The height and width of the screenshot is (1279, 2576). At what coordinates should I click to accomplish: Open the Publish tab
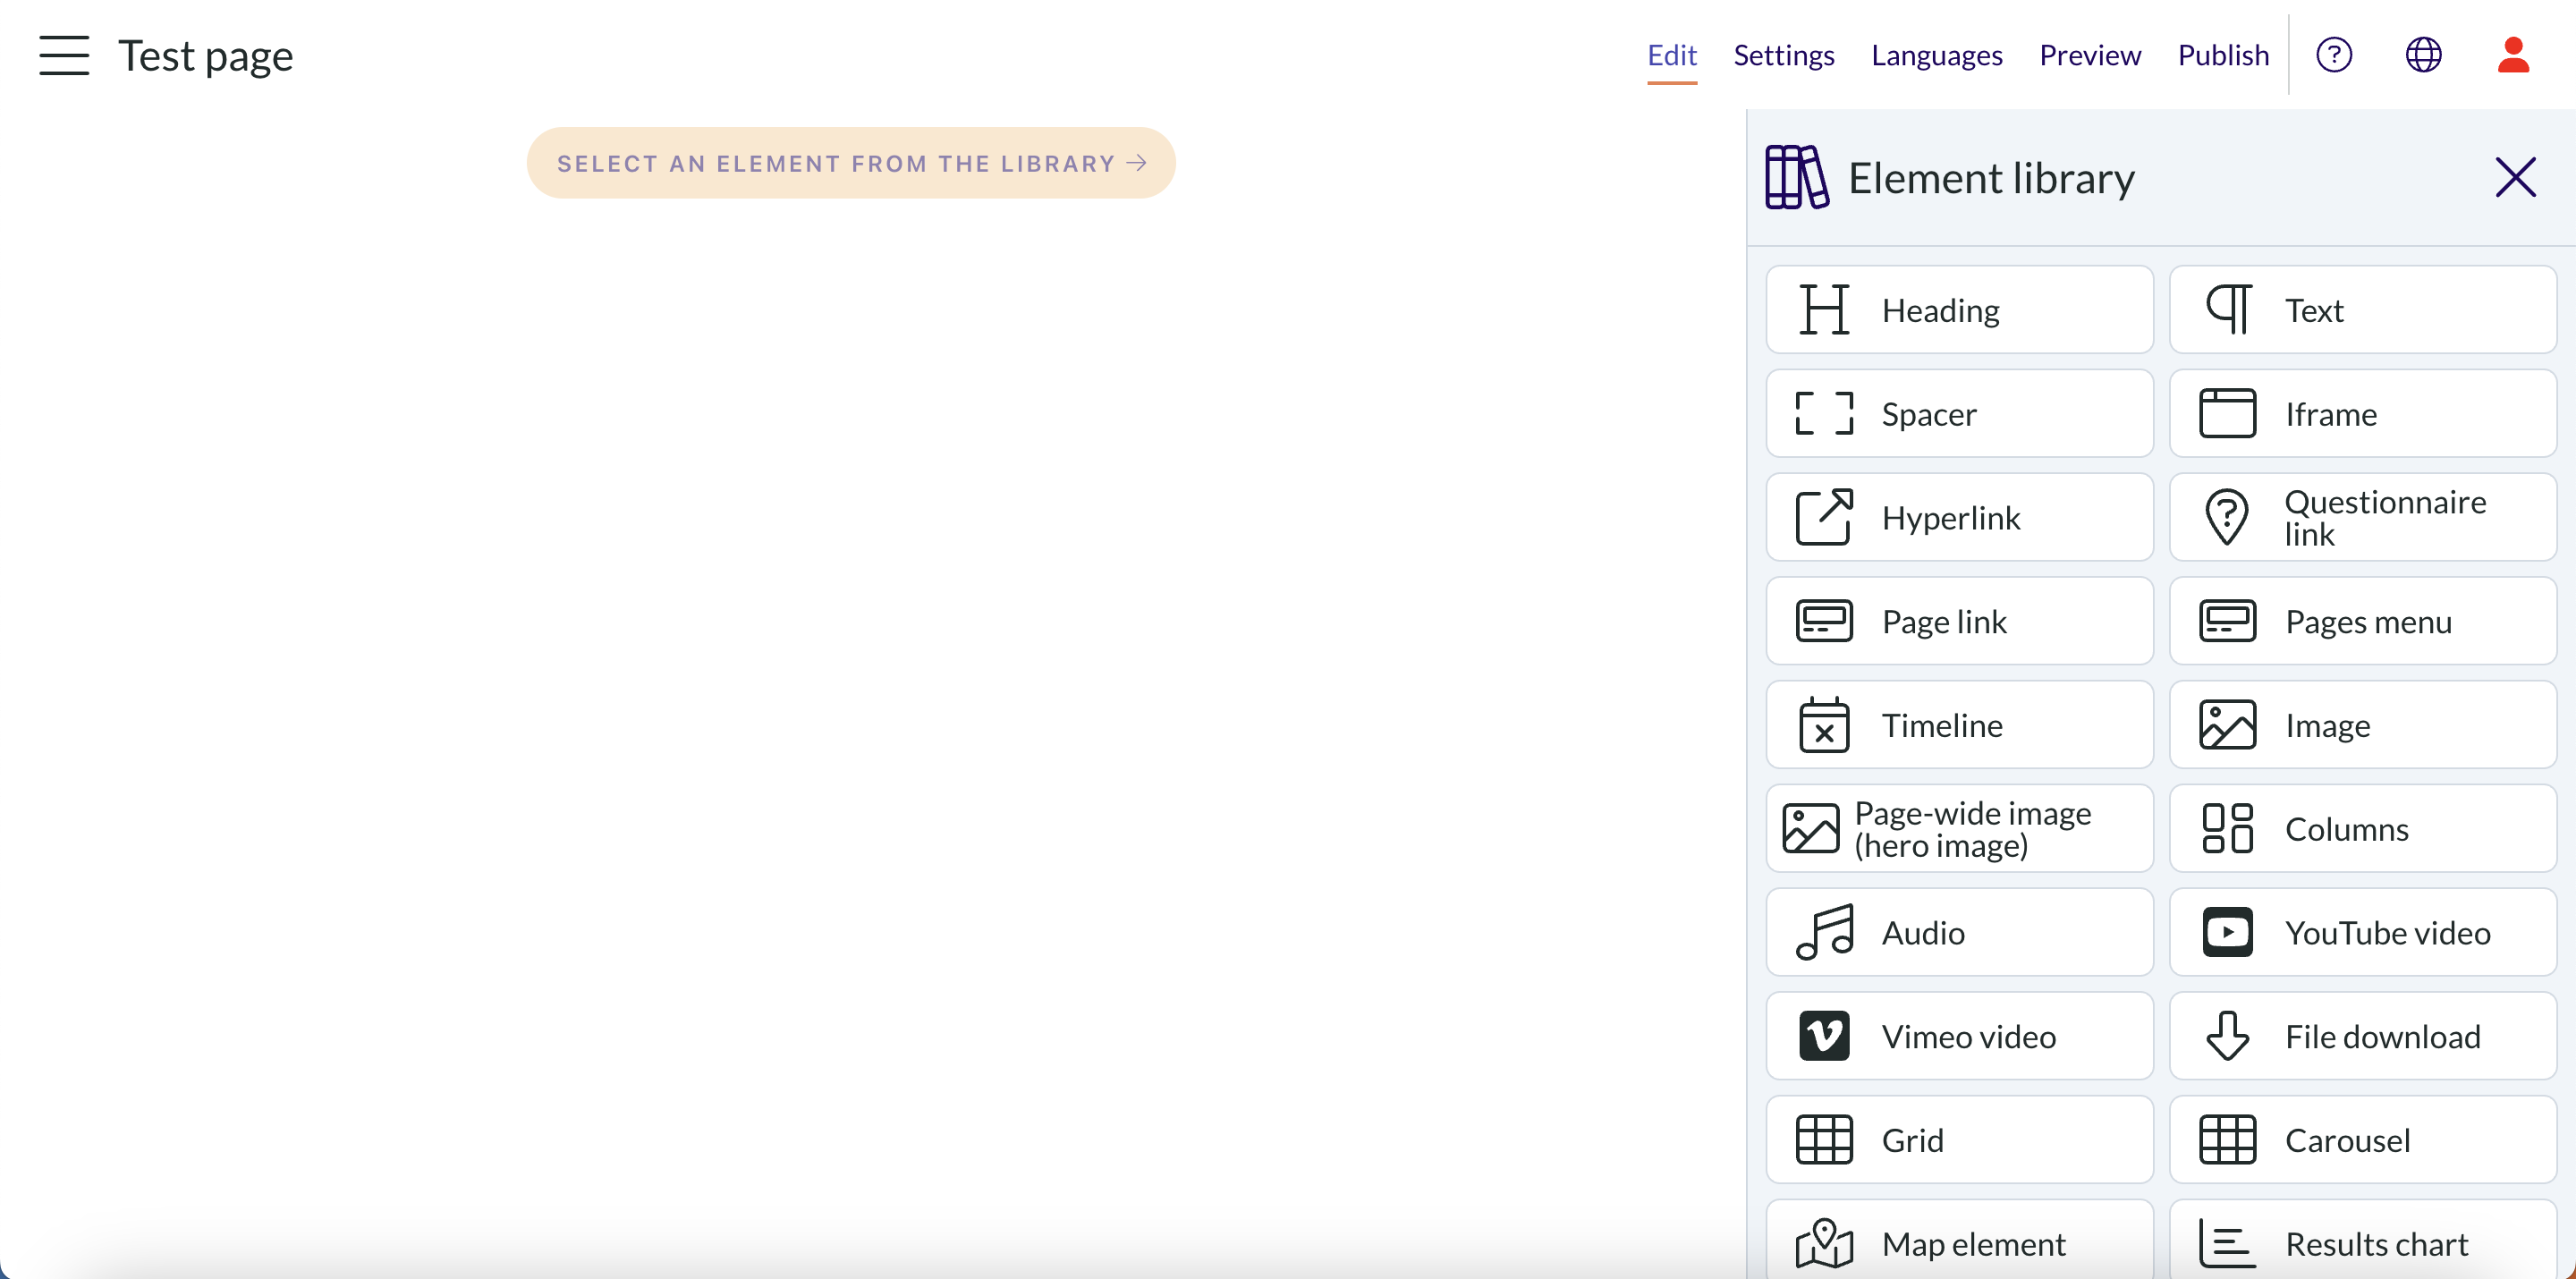(2223, 55)
